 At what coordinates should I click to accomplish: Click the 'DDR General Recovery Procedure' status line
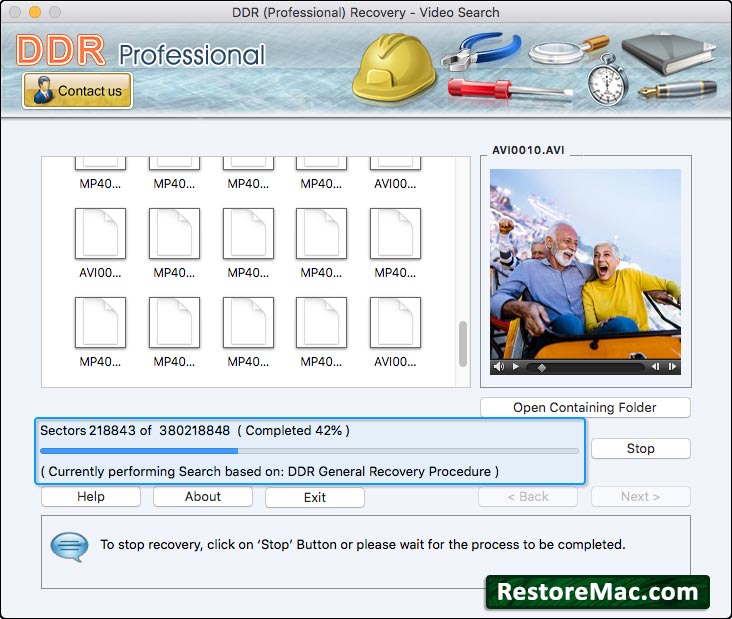[x=270, y=471]
